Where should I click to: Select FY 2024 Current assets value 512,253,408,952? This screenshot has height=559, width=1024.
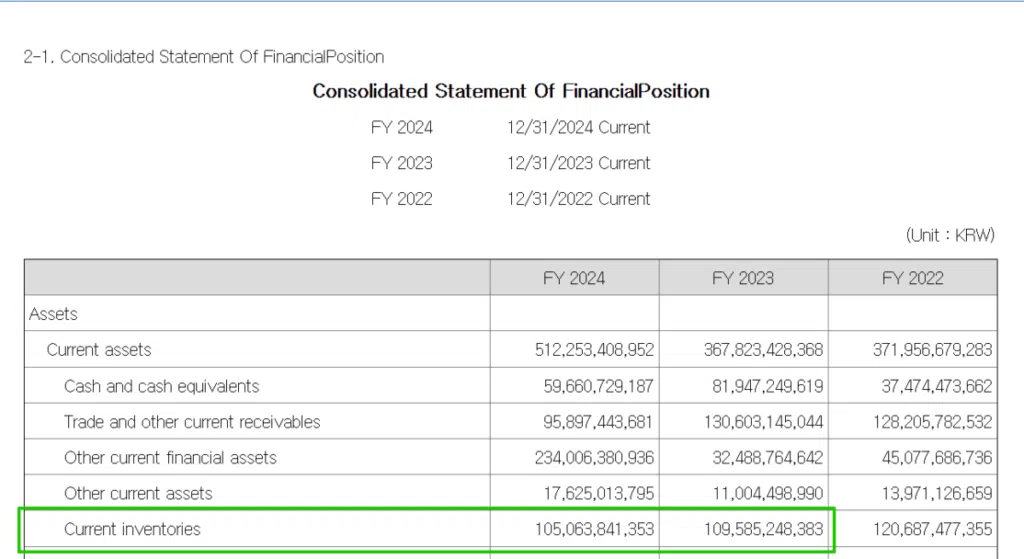(594, 350)
